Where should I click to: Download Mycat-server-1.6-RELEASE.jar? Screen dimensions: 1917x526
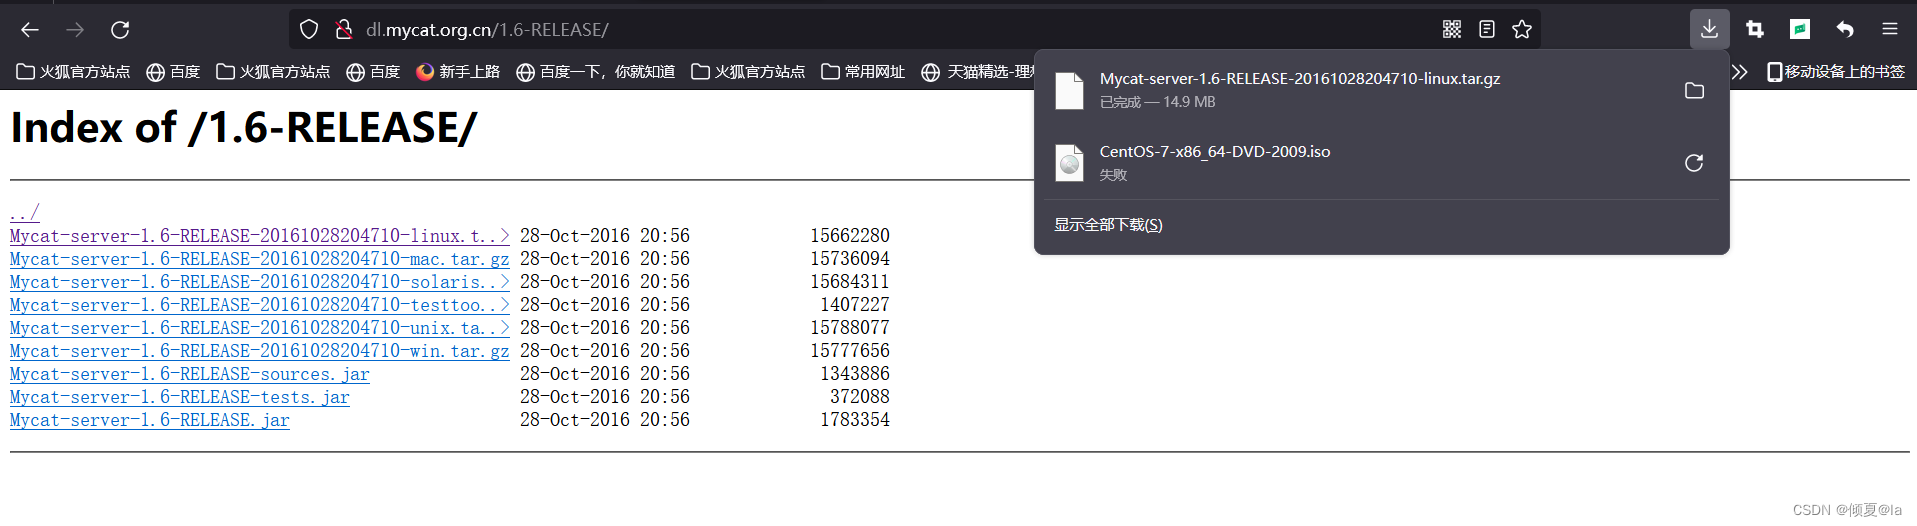[x=150, y=420]
